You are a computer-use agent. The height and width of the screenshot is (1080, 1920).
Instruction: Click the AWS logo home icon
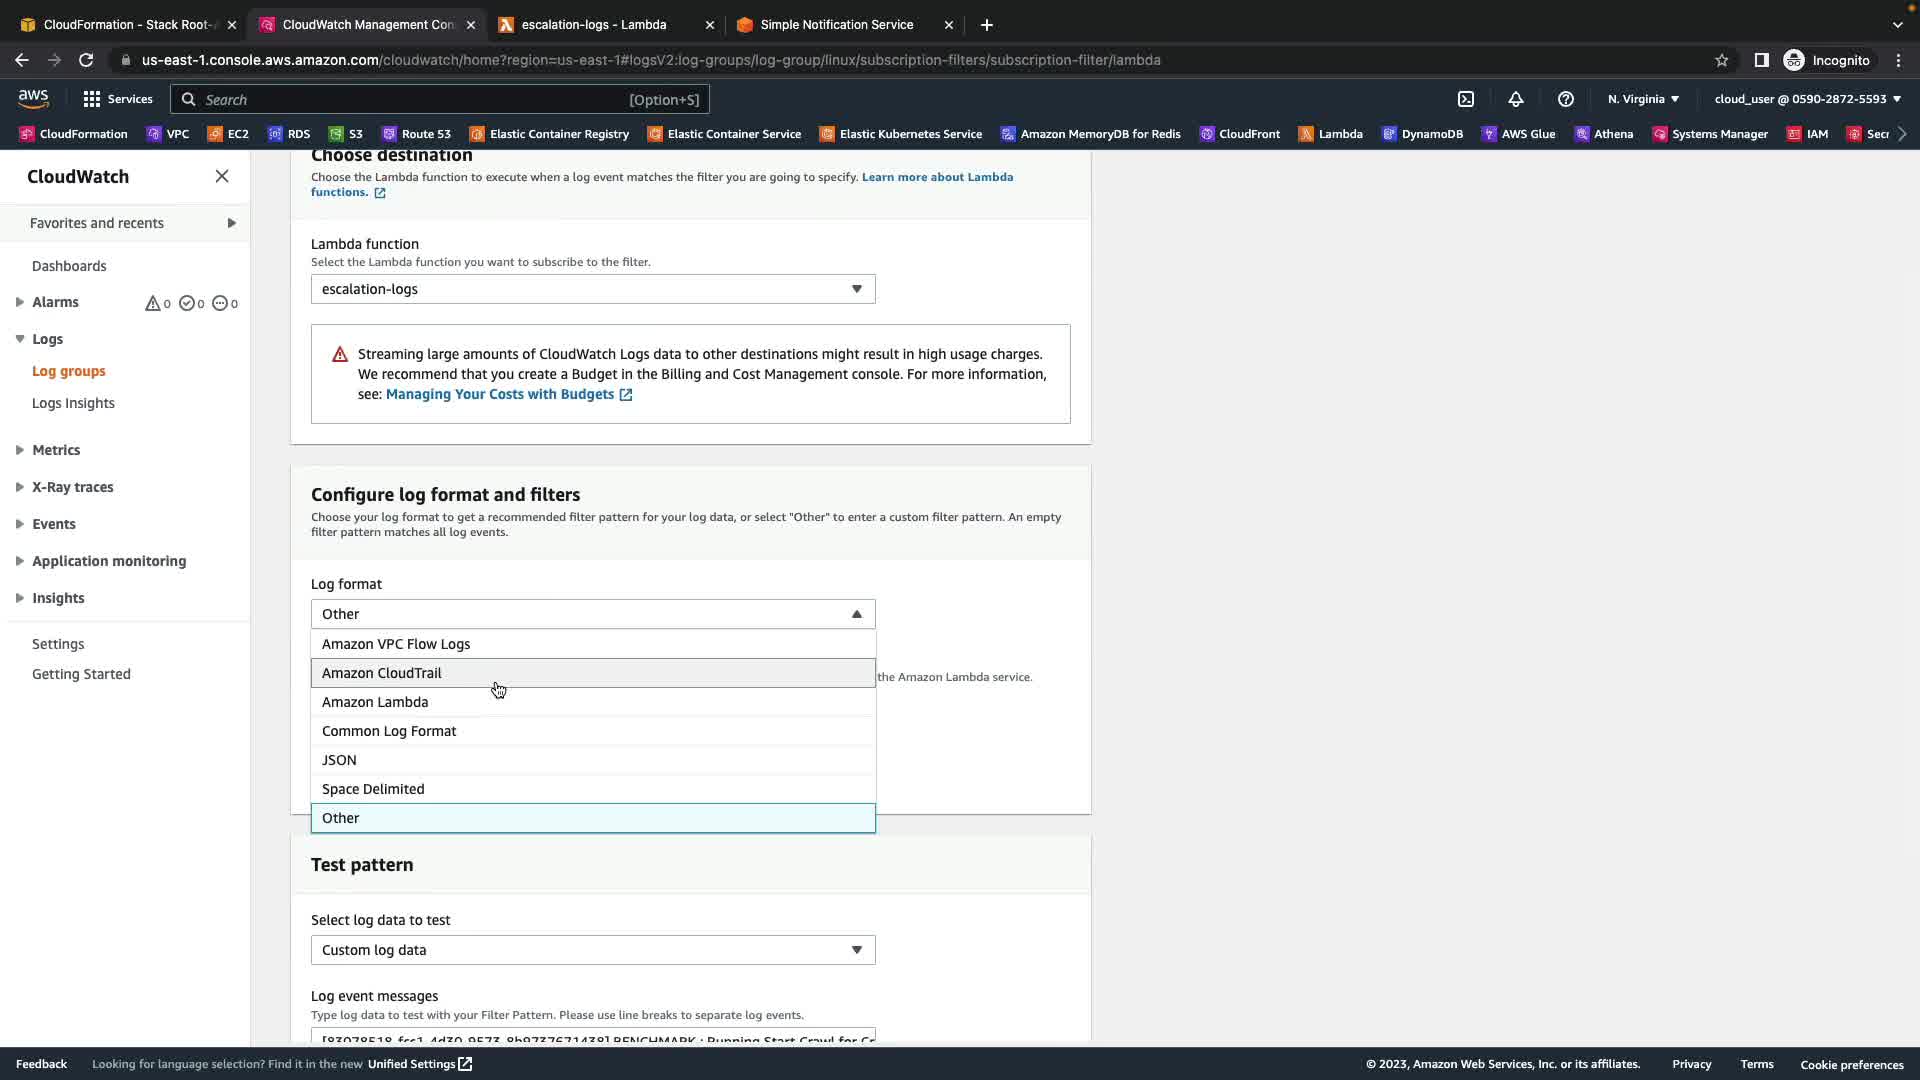[x=33, y=98]
